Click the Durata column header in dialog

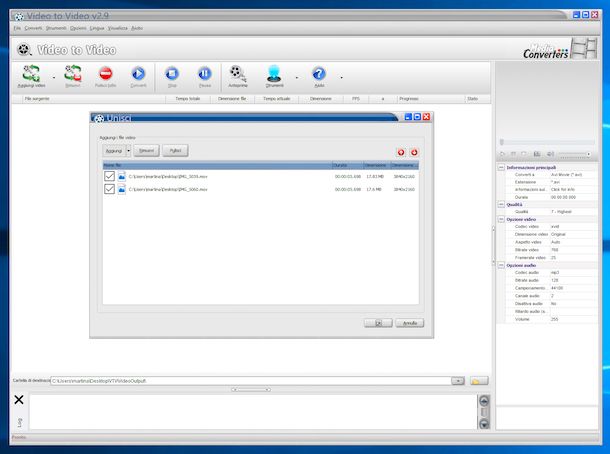(348, 165)
